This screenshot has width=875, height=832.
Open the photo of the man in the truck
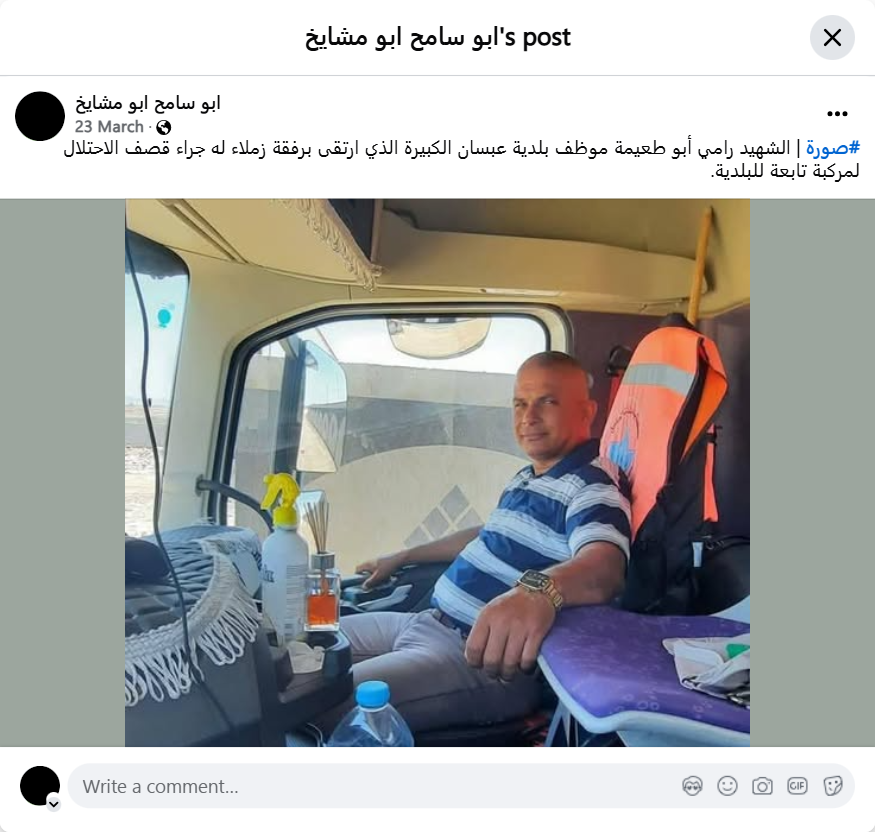438,473
